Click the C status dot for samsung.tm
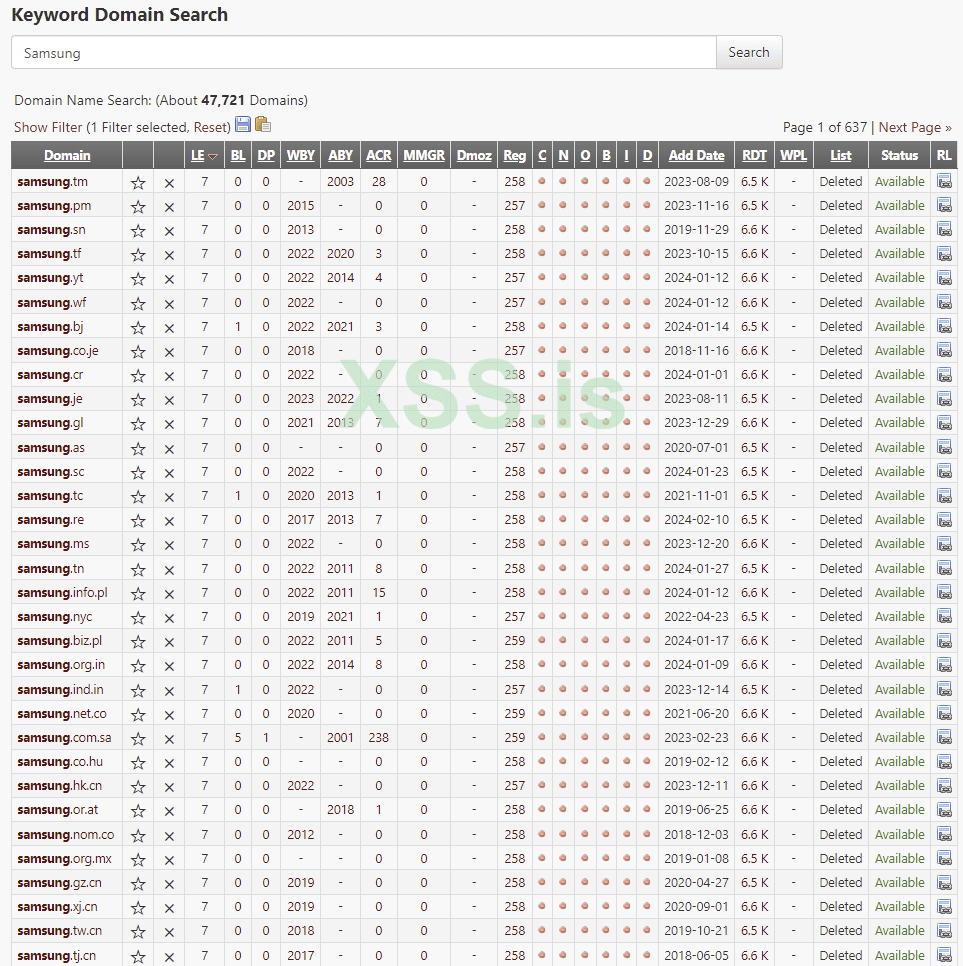963x966 pixels. 542,181
